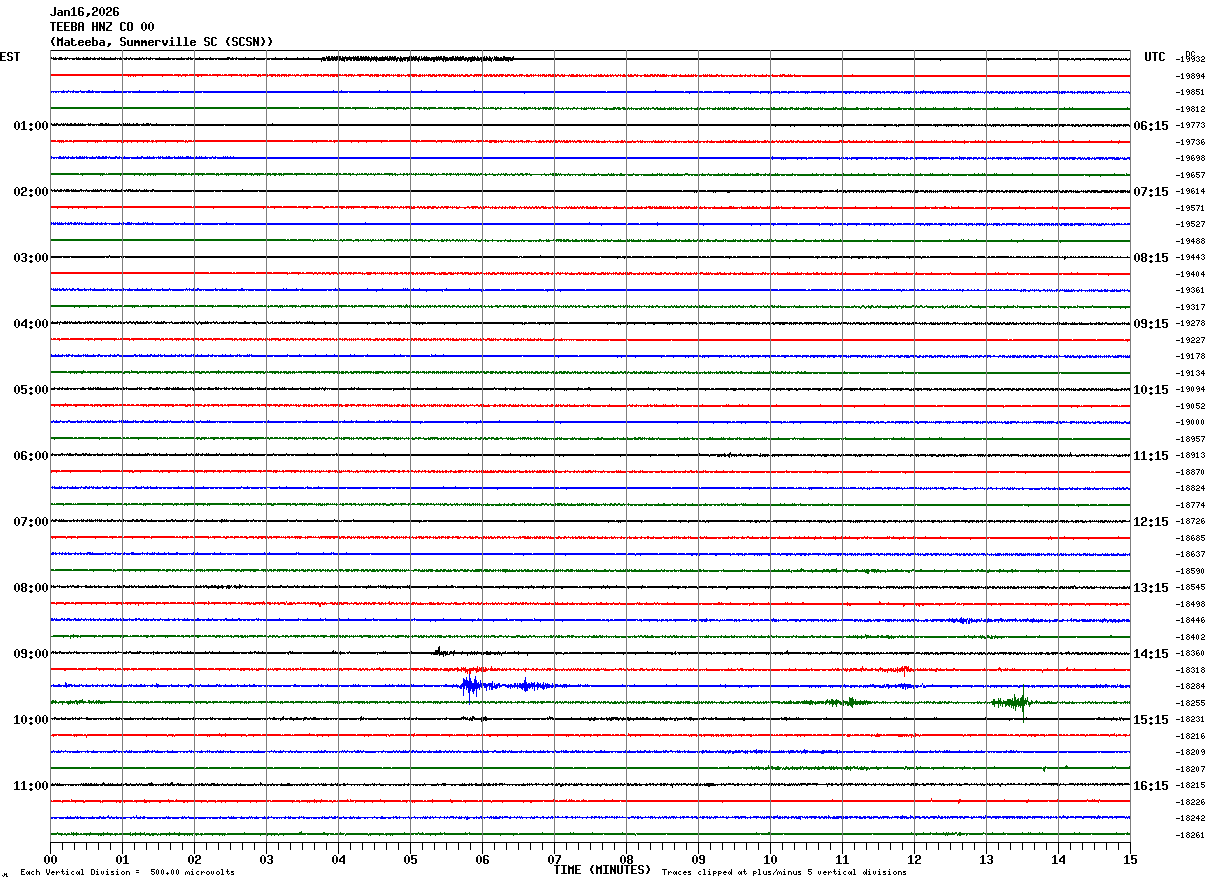1210x886 pixels.
Task: Click the DC offset value -18360
Action: coord(1191,654)
